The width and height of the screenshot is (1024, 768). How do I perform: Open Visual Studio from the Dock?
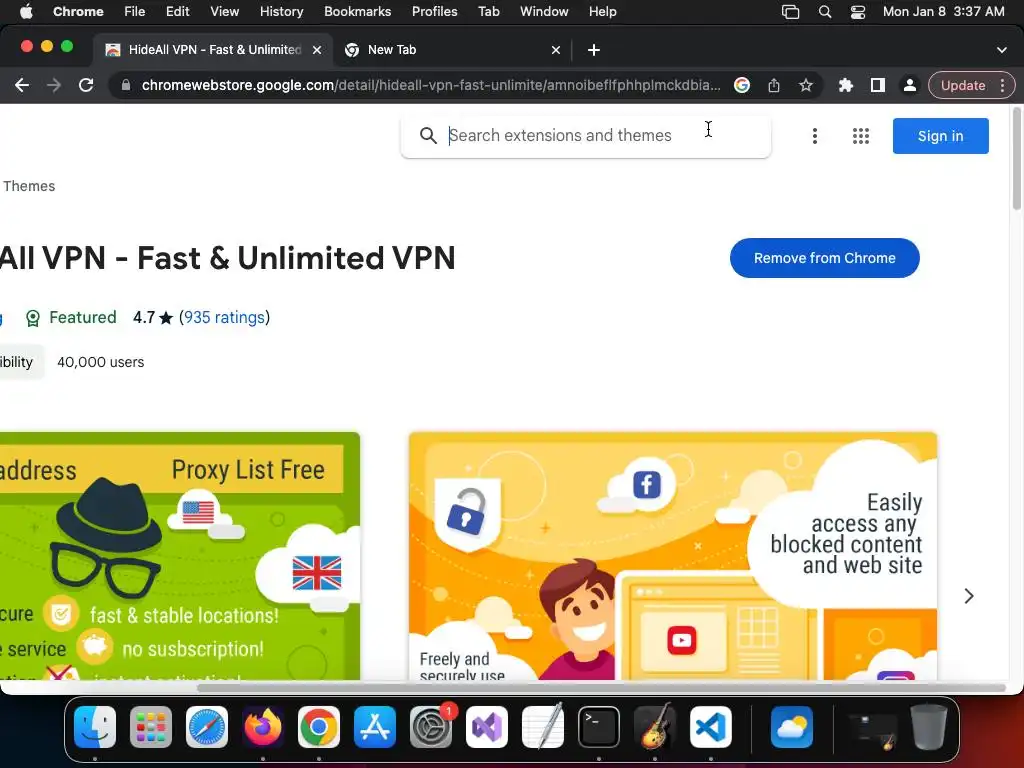(x=487, y=727)
